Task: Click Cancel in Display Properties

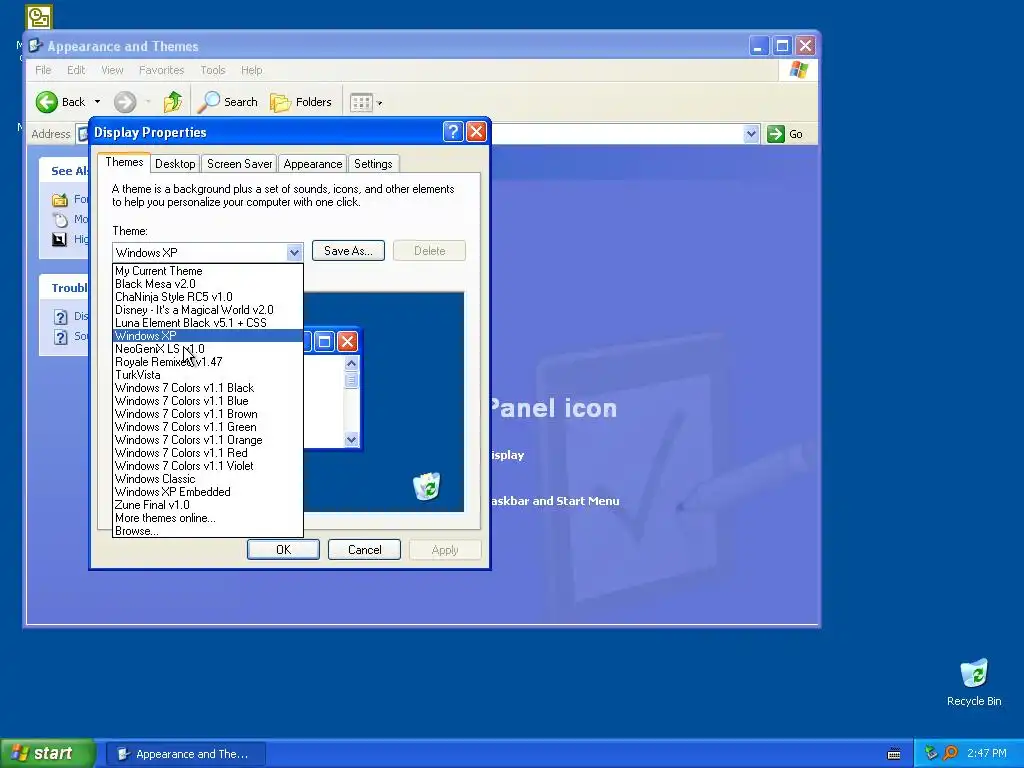Action: point(364,550)
